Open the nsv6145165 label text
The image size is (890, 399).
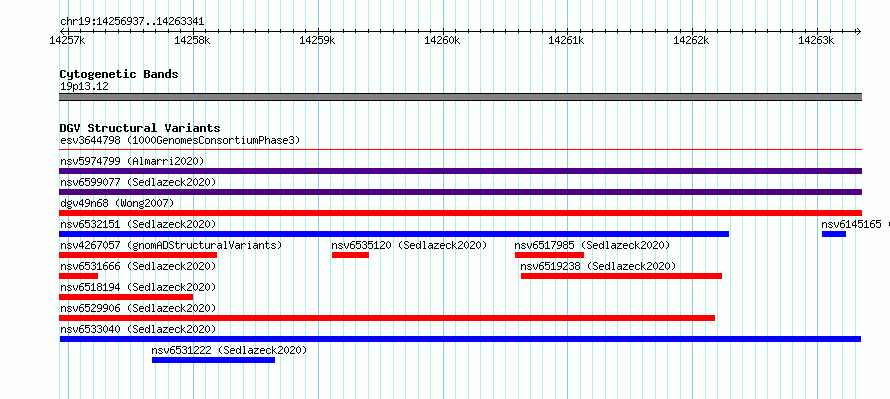tap(851, 224)
